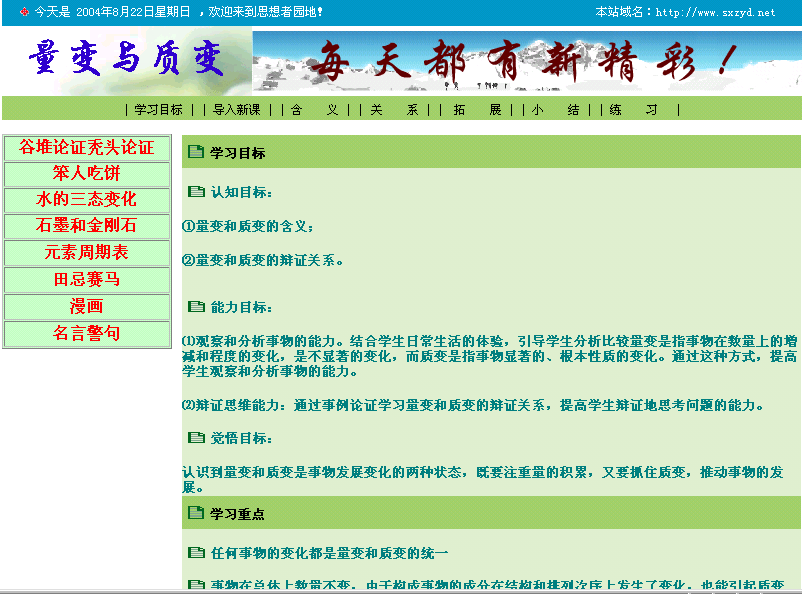This screenshot has width=802, height=594.
Task: Click the book icon next to 觉悟目标
Action: [x=196, y=437]
